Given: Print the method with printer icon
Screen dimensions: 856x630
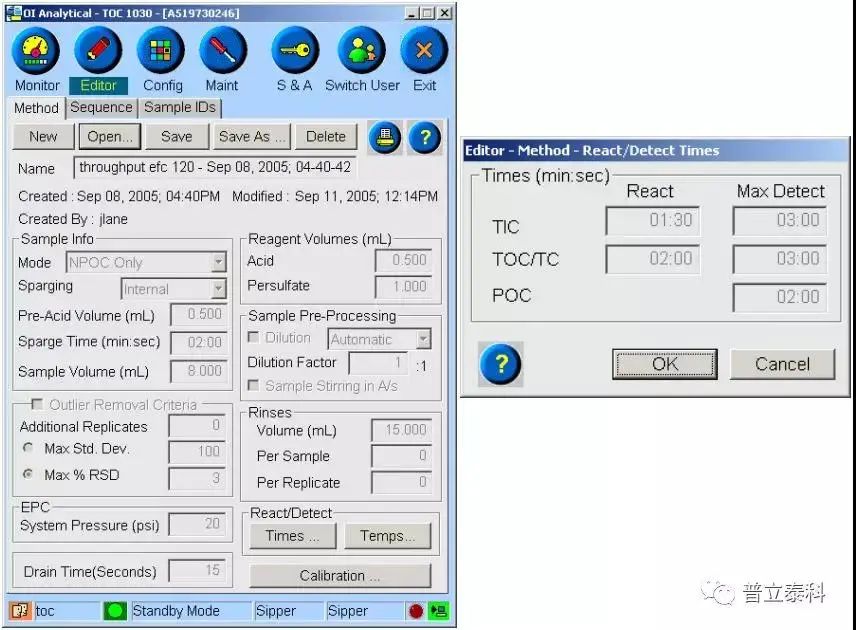Looking at the screenshot, I should pyautogui.click(x=385, y=136).
